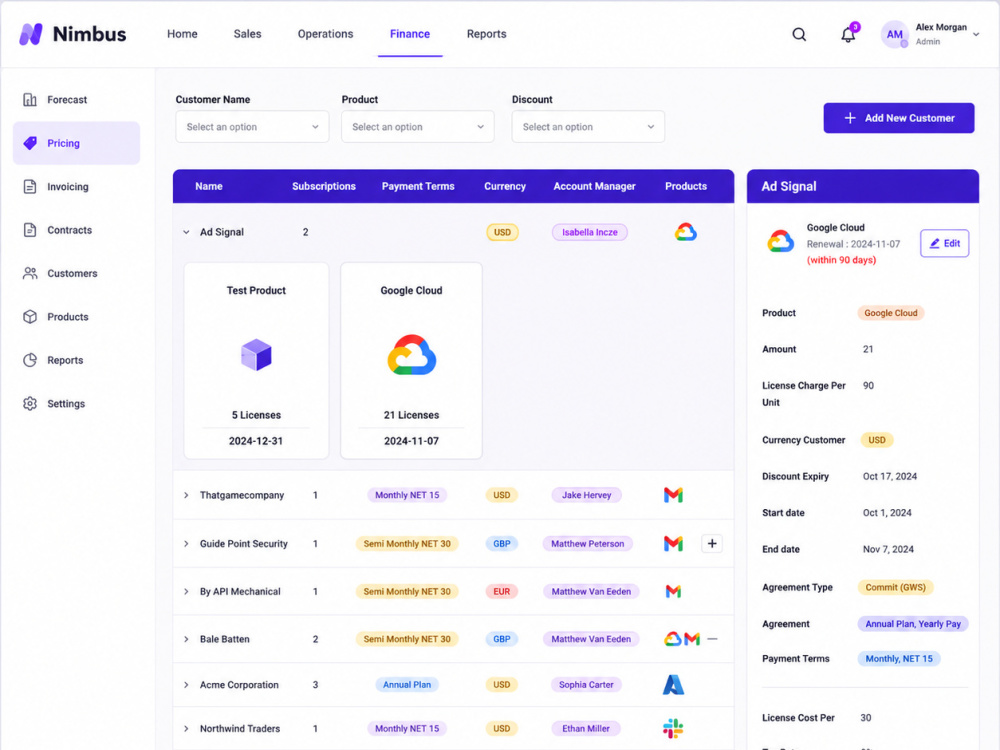Click the Jake Hervey manager tag
The height and width of the screenshot is (750, 1000).
click(587, 495)
